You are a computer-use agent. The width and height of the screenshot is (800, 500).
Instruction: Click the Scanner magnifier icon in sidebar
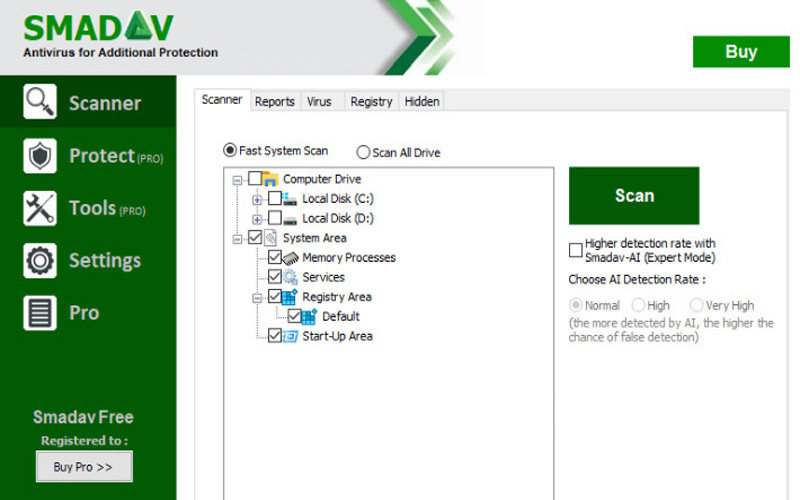40,102
